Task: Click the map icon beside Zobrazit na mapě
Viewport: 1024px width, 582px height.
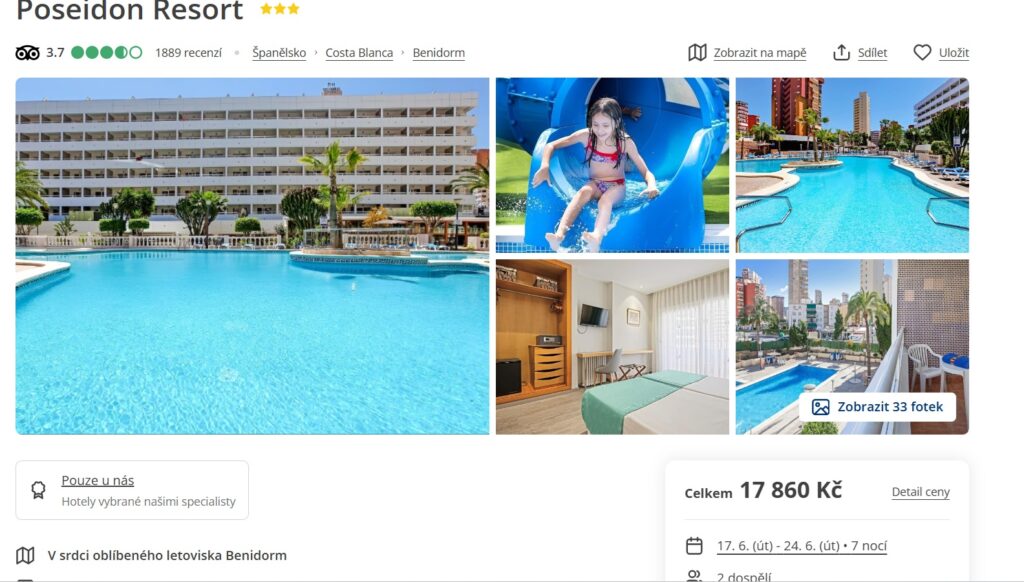Action: (697, 52)
